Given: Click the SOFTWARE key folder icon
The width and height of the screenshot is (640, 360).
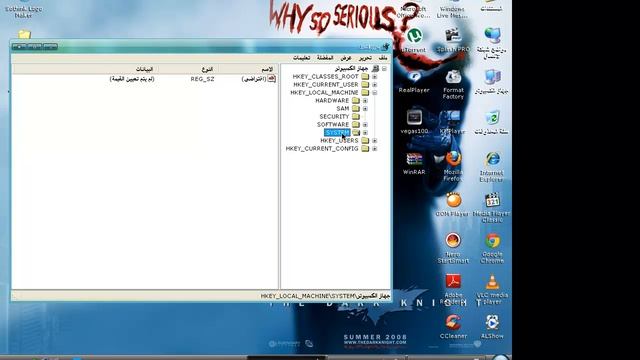Looking at the screenshot, I should point(356,124).
